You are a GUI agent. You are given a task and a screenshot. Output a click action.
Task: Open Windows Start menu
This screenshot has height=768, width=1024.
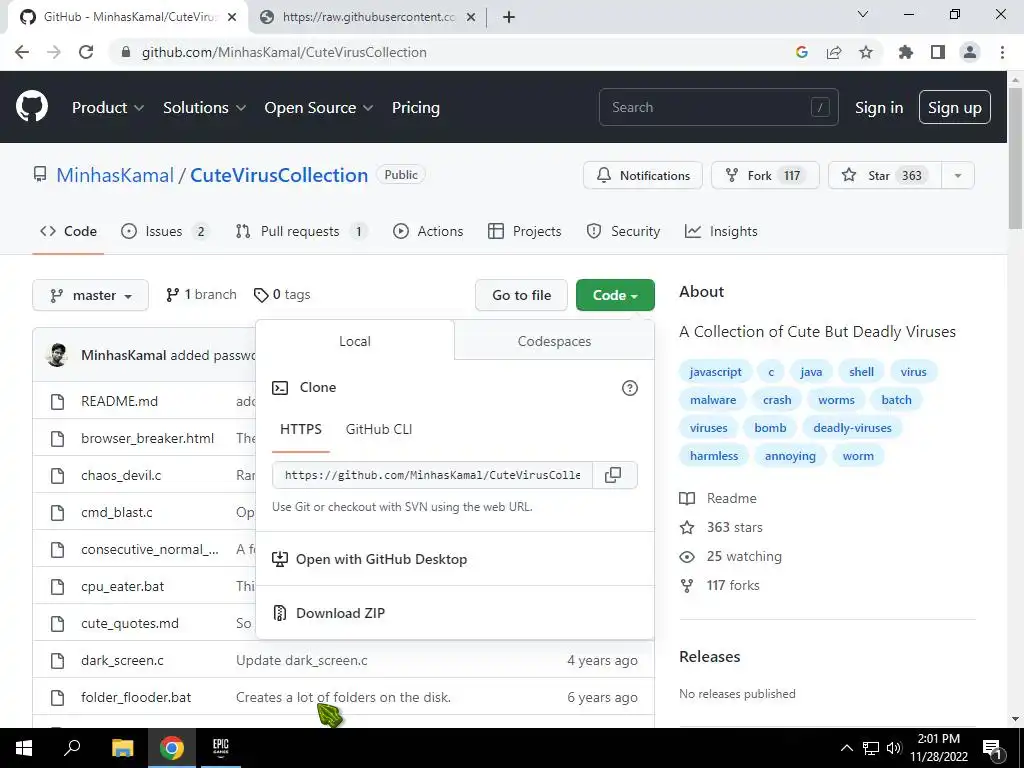tap(24, 748)
